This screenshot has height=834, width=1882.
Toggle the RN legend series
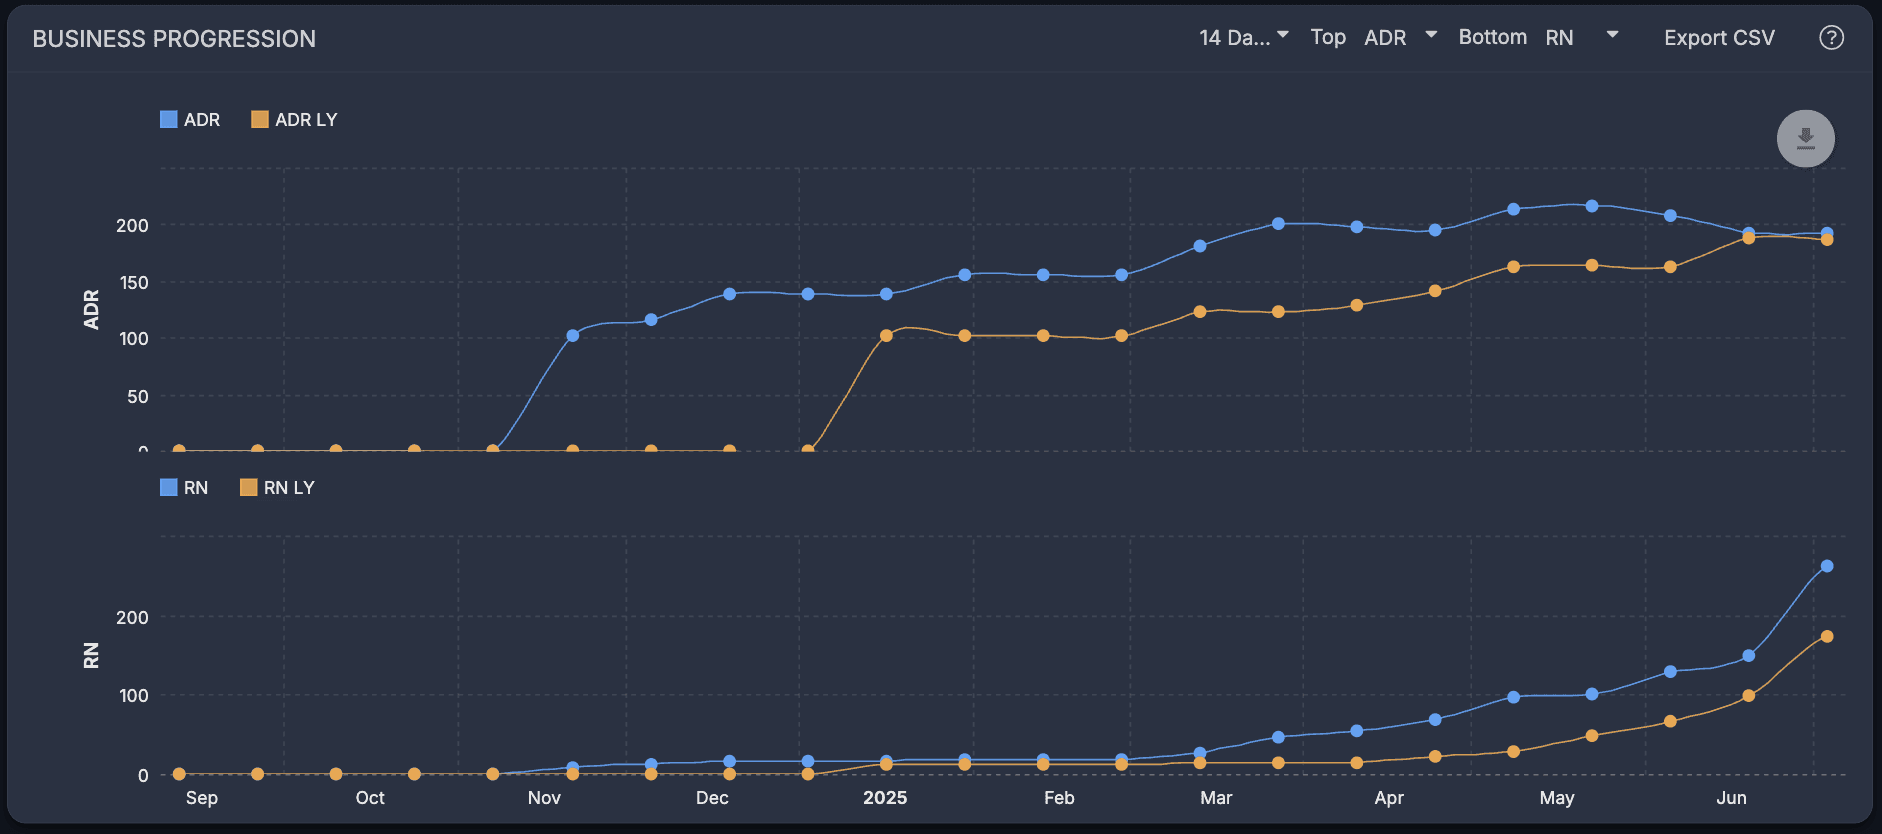pos(184,487)
